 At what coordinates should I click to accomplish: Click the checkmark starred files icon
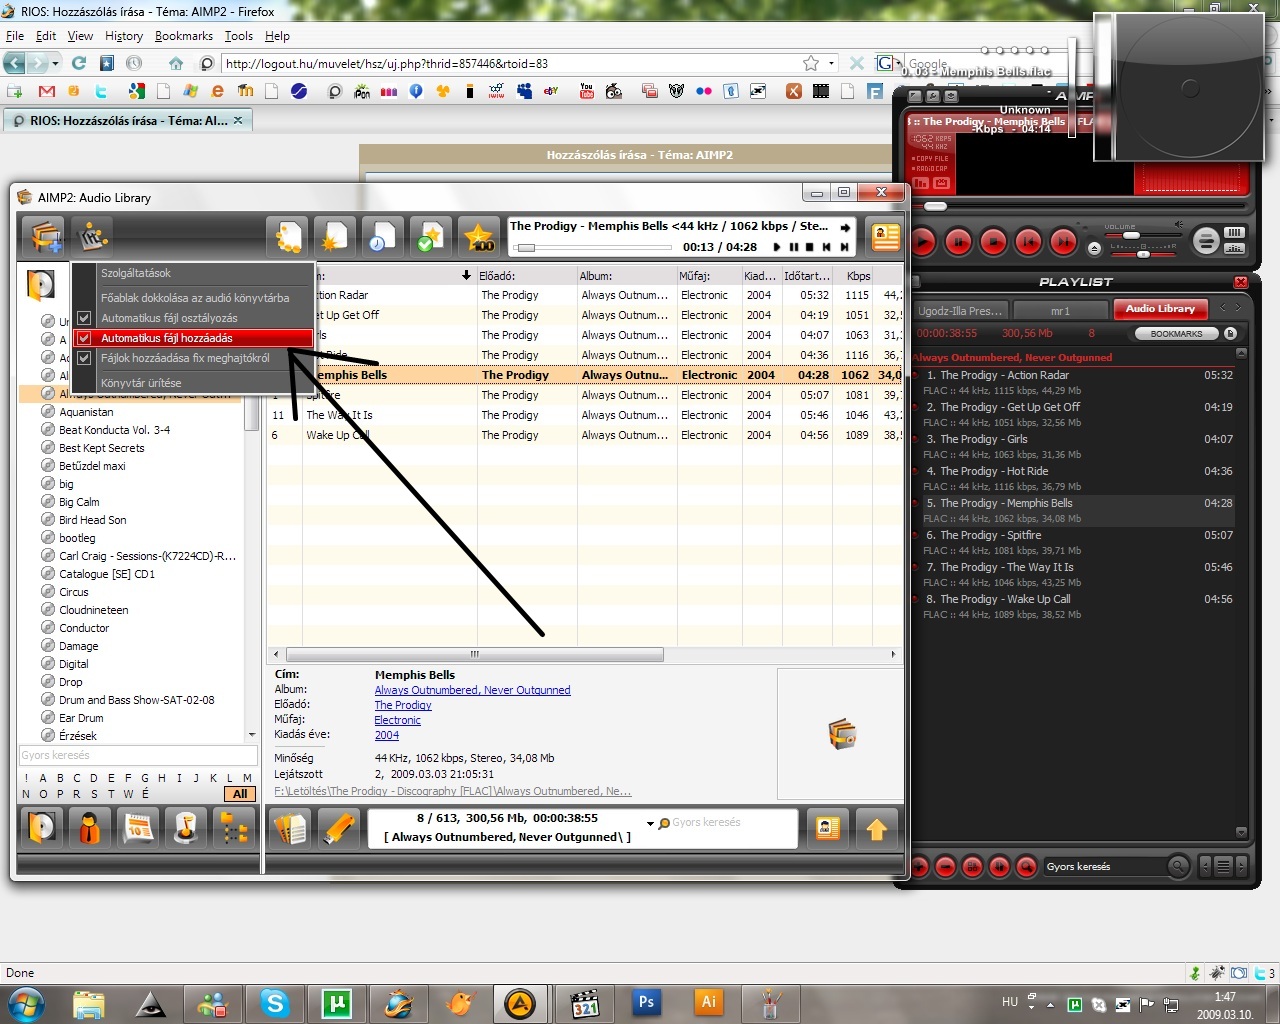tap(430, 237)
